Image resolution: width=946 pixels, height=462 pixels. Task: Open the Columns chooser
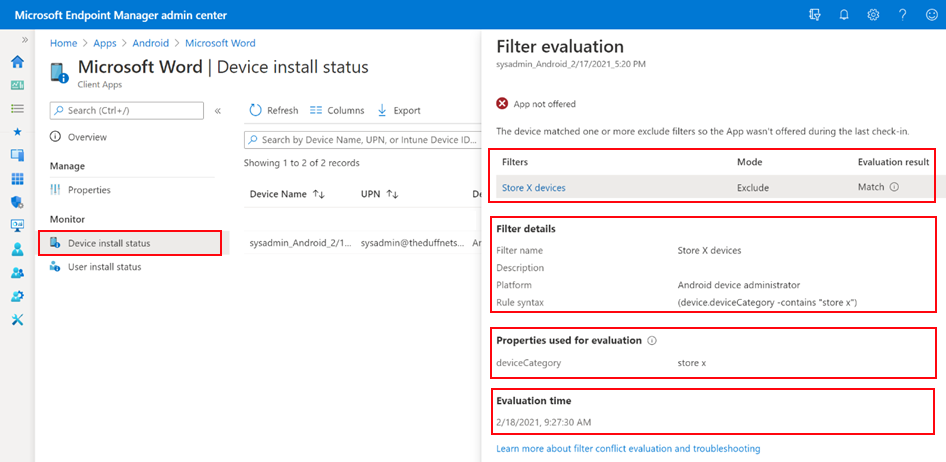click(337, 110)
